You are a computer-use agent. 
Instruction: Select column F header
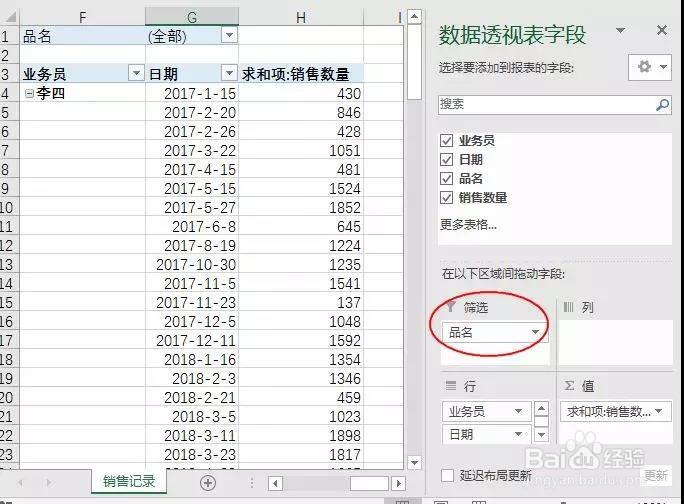pos(82,17)
